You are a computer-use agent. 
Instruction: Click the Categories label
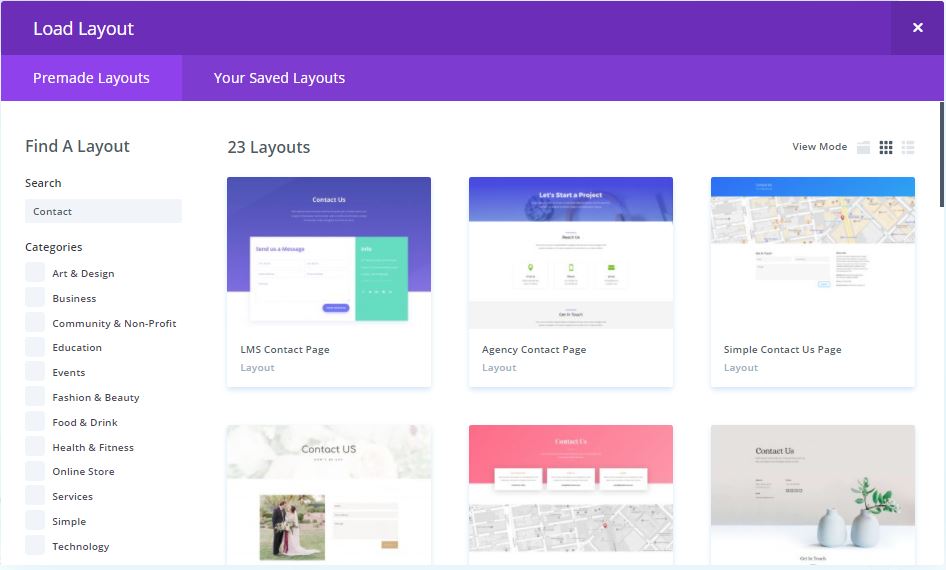coord(54,247)
